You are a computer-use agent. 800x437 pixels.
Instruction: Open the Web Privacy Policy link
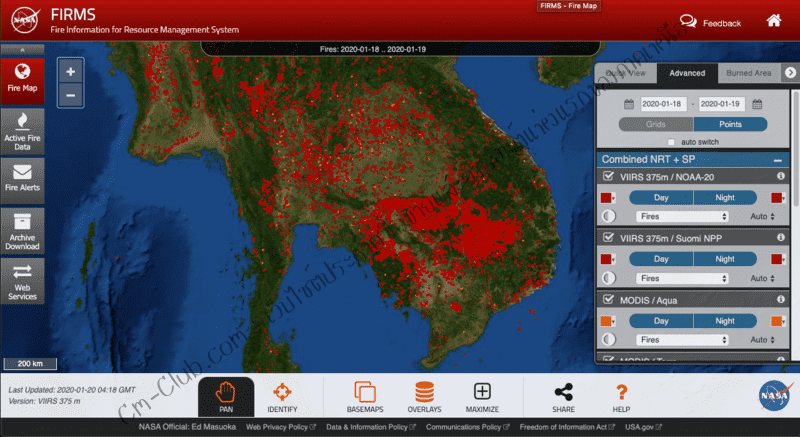point(281,427)
